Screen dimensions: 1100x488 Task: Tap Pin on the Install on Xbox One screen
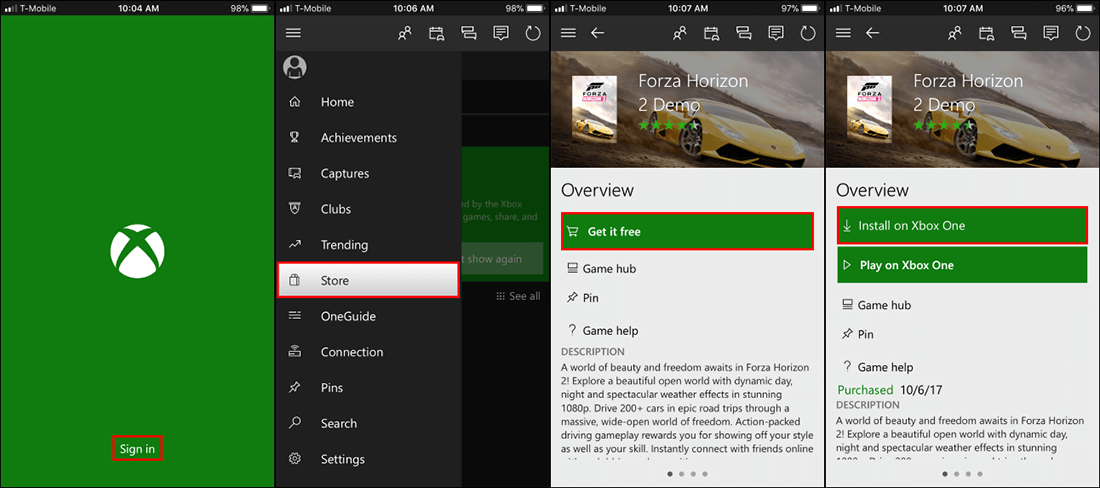click(857, 334)
